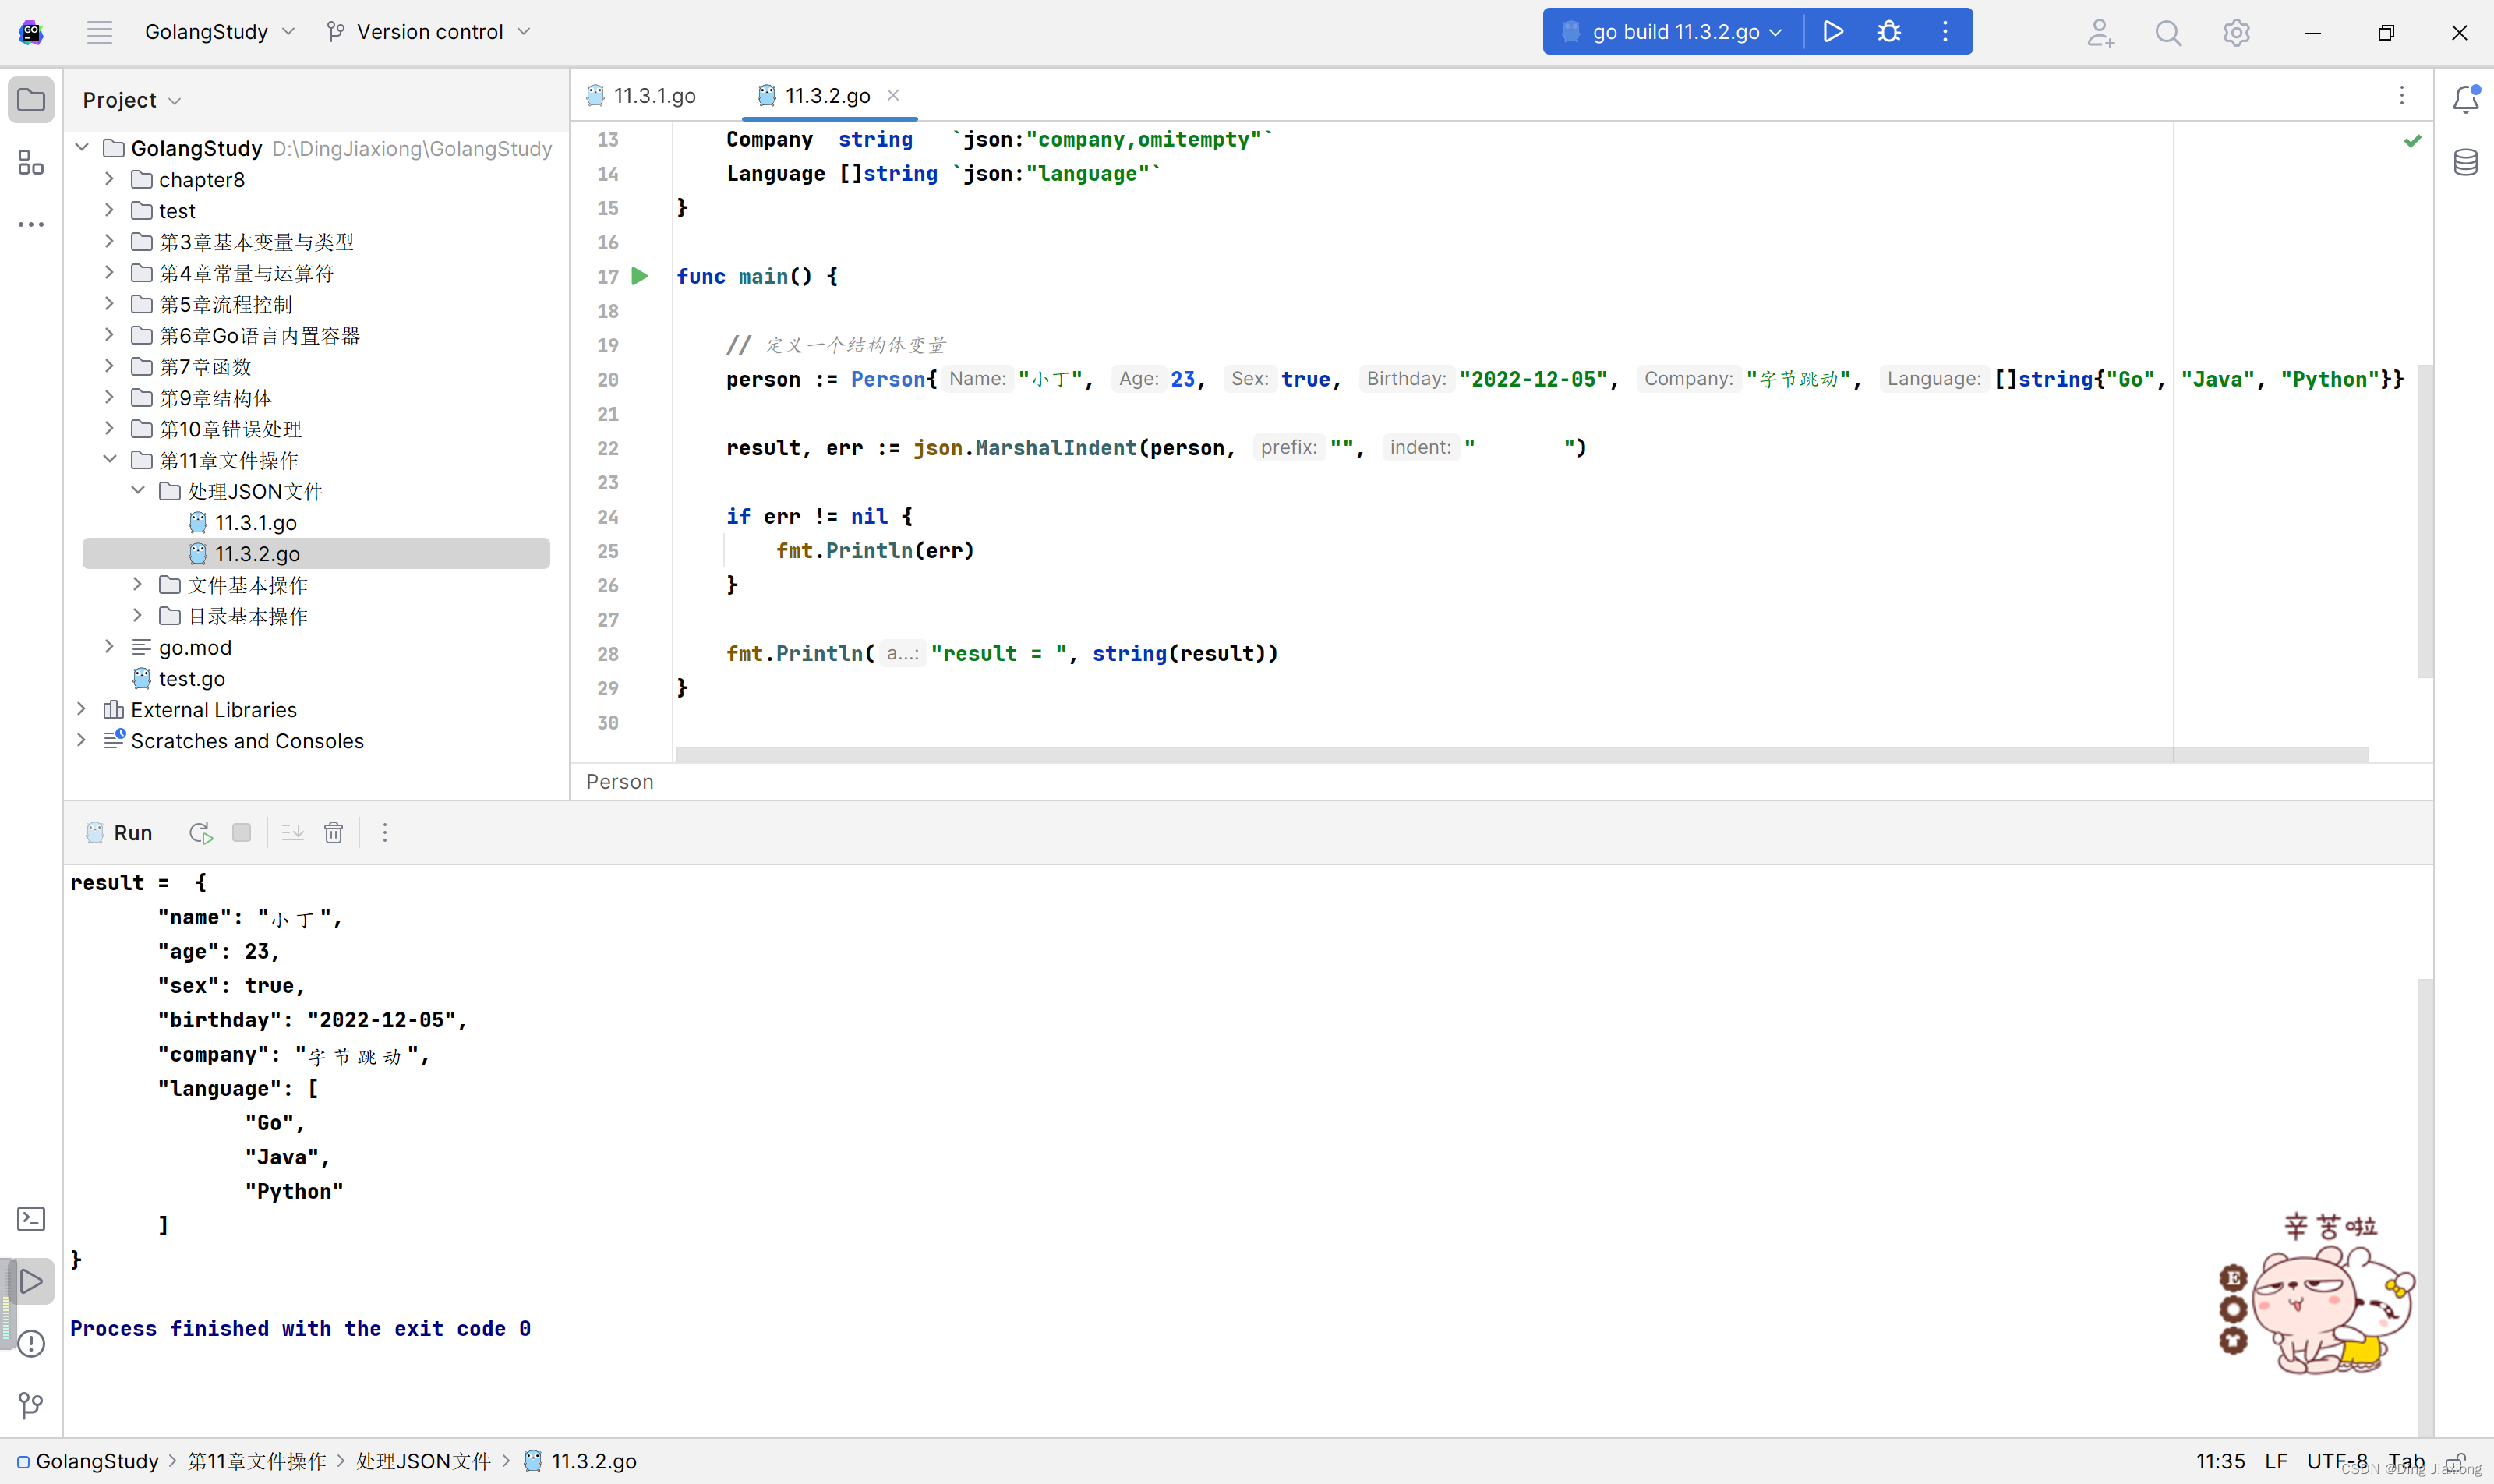
Task: Open IDE settings gear
Action: [2236, 33]
